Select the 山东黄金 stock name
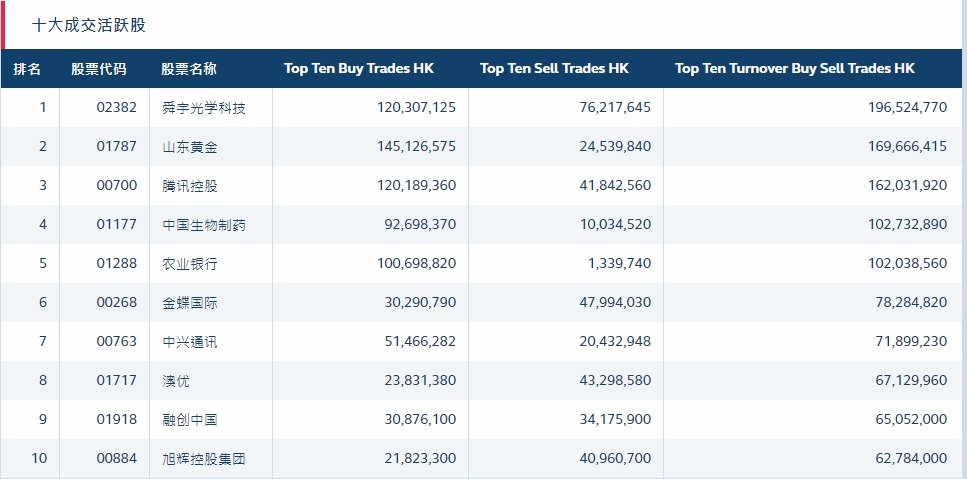Image resolution: width=967 pixels, height=479 pixels. (189, 147)
